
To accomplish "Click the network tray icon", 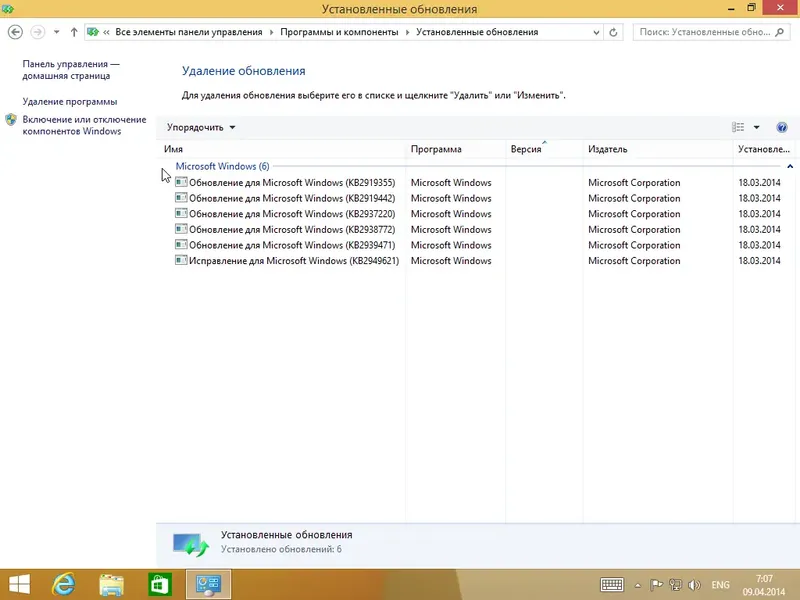I will (x=676, y=585).
